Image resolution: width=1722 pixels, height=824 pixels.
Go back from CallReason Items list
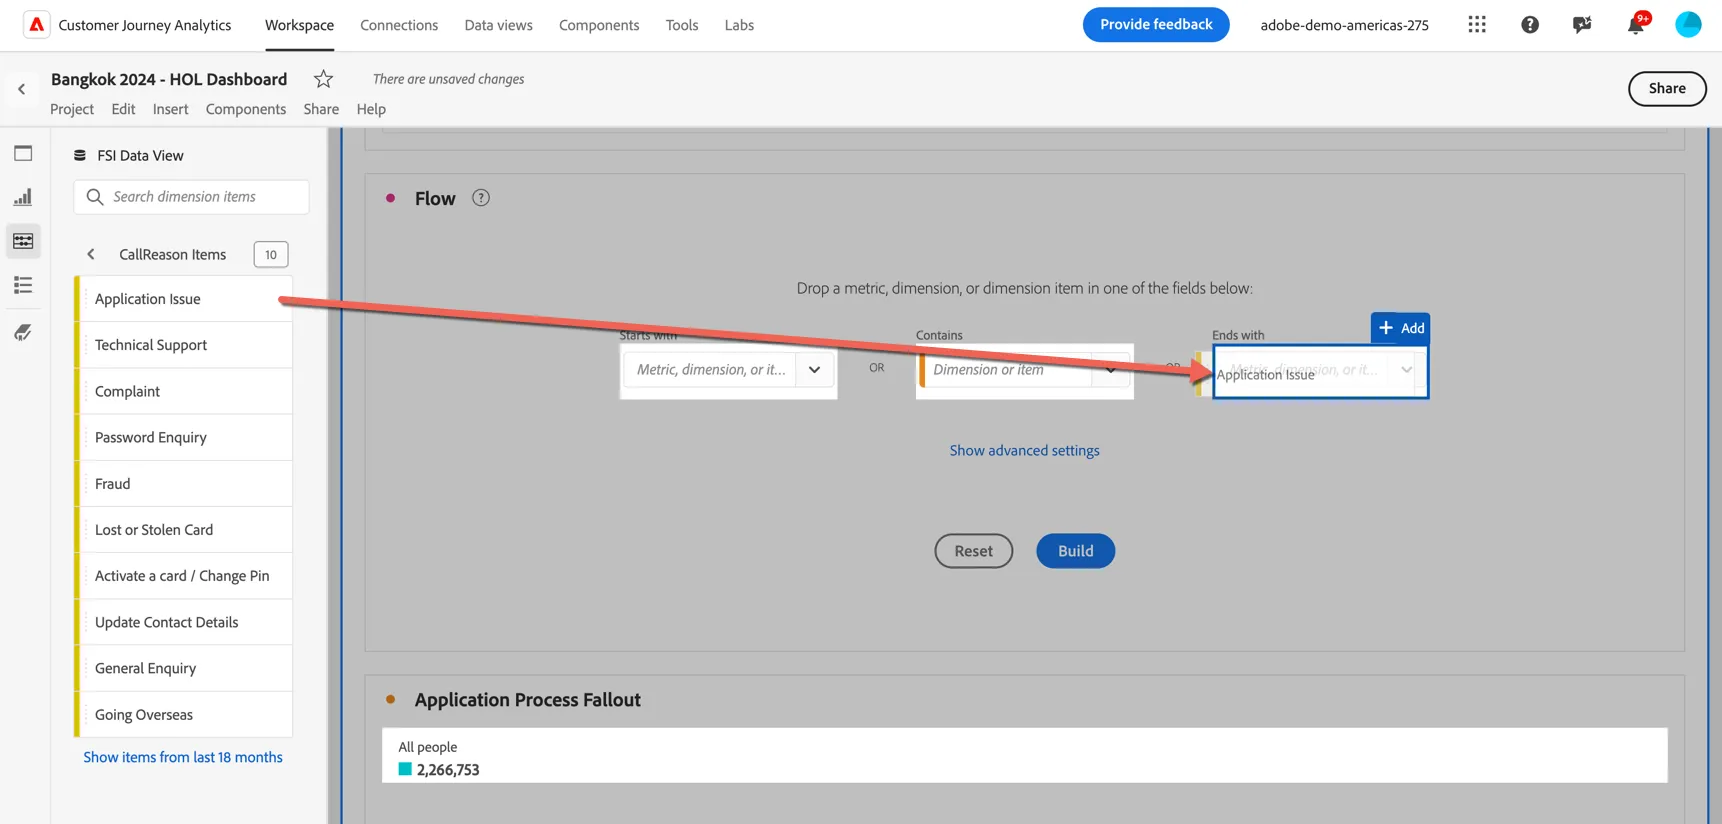tap(91, 254)
